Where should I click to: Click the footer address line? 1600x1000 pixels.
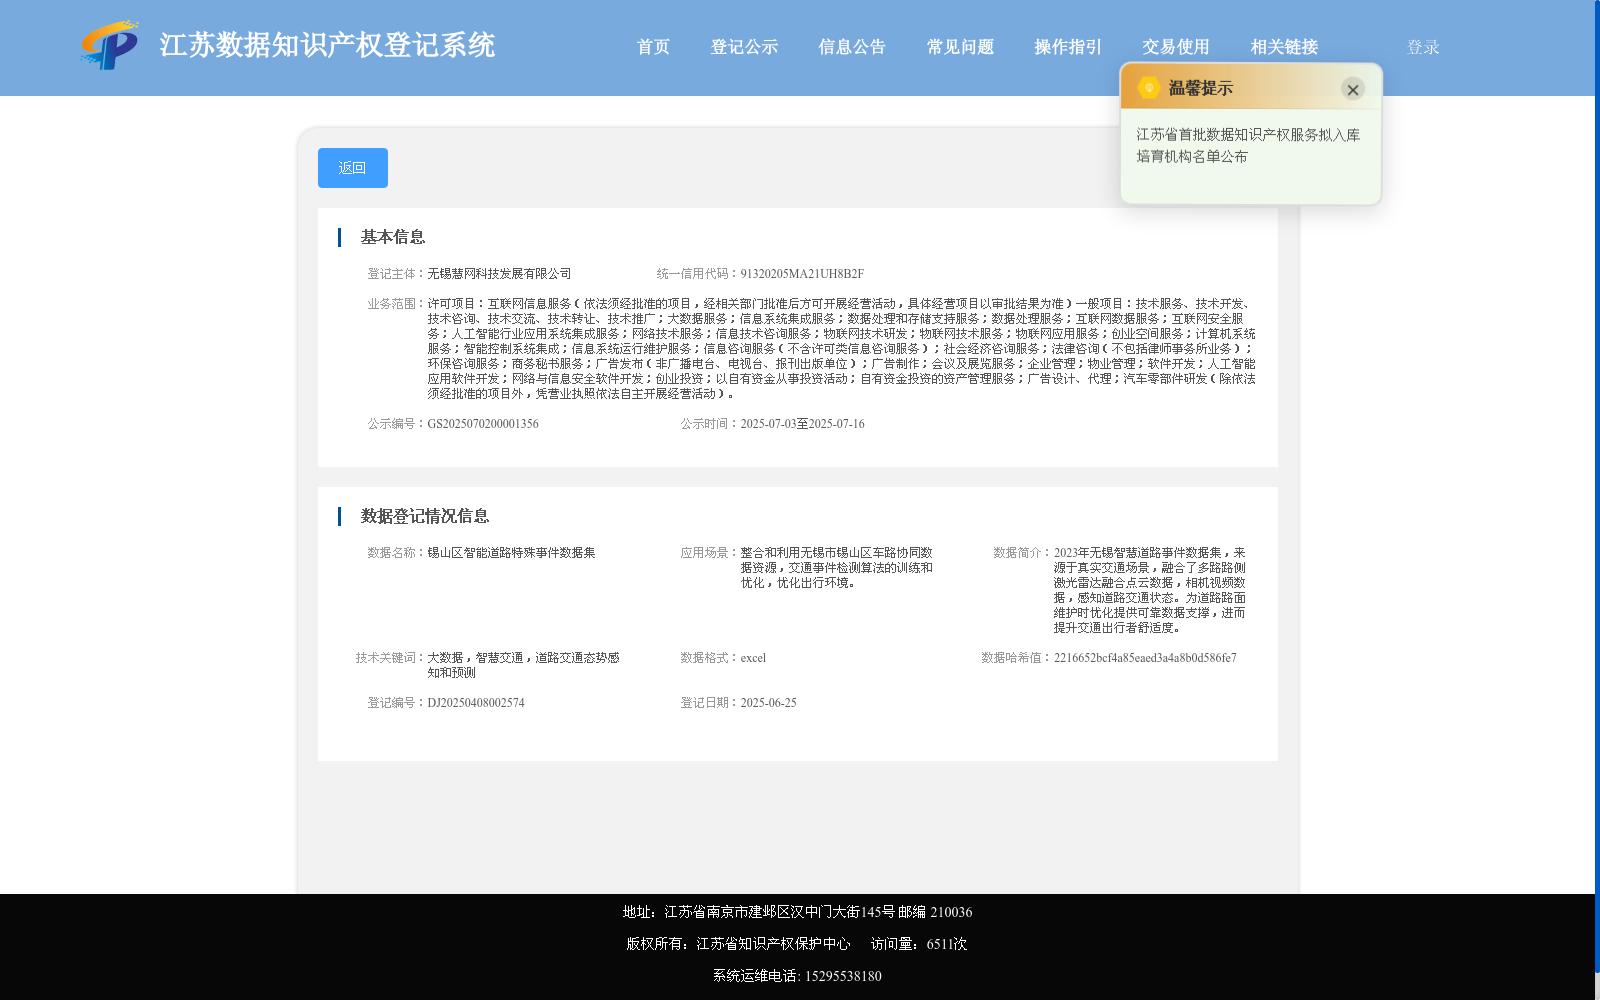(x=797, y=912)
